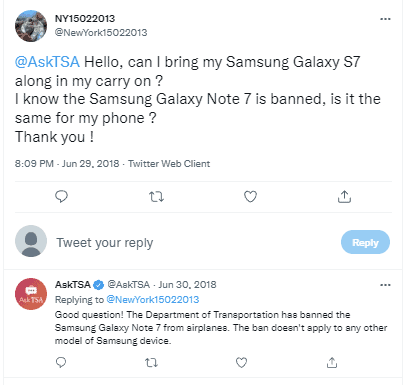Open the AskTSA avatar profile
This screenshot has height=385, width=409.
[31, 294]
